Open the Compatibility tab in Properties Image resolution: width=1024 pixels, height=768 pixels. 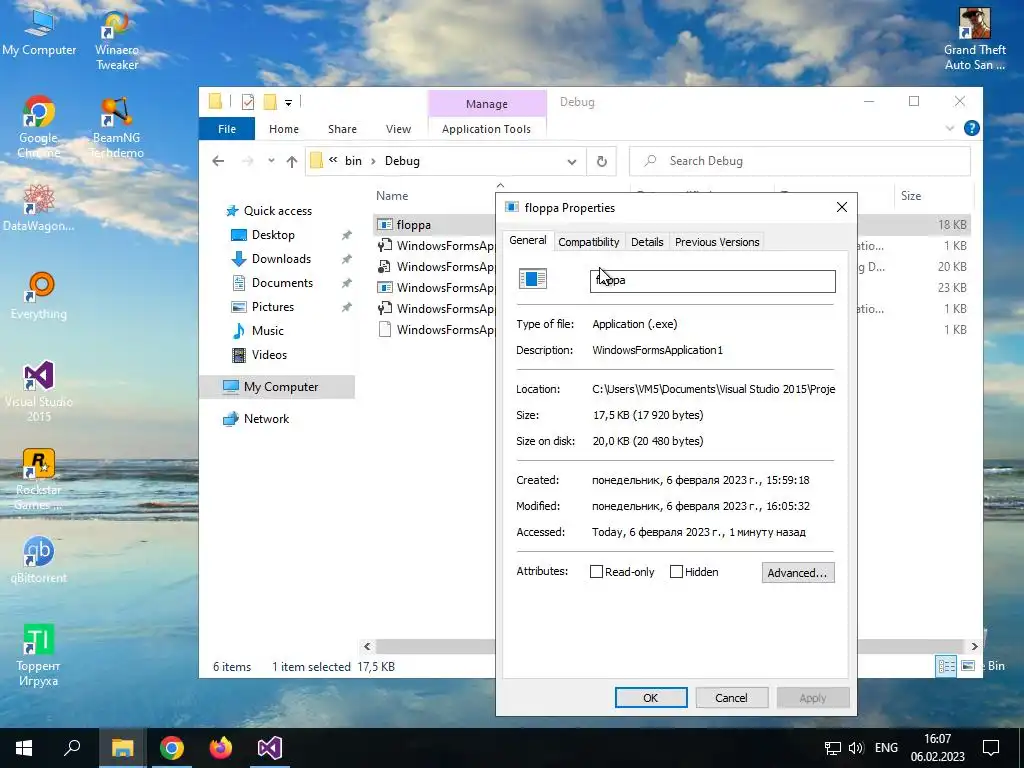[588, 242]
